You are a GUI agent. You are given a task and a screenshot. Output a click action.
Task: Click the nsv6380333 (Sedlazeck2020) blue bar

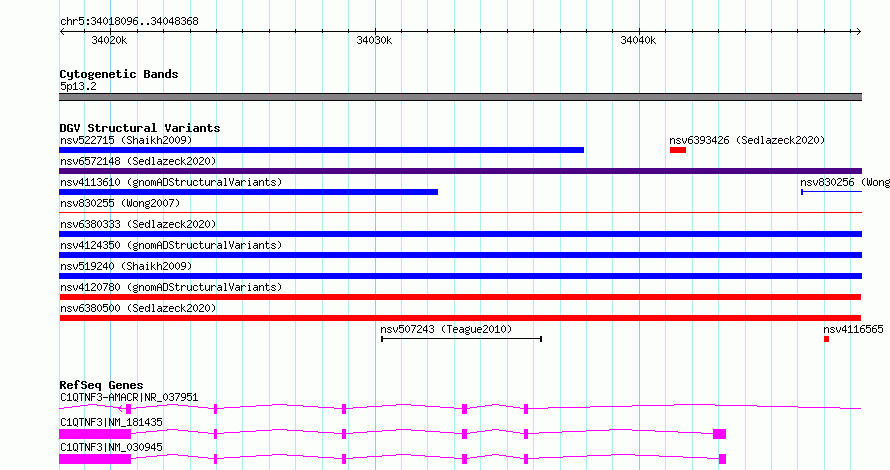(460, 234)
